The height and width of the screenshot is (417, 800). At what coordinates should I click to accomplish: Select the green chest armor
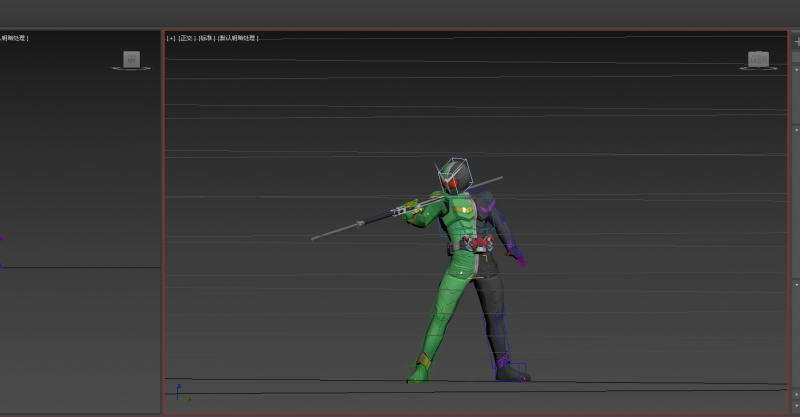460,215
